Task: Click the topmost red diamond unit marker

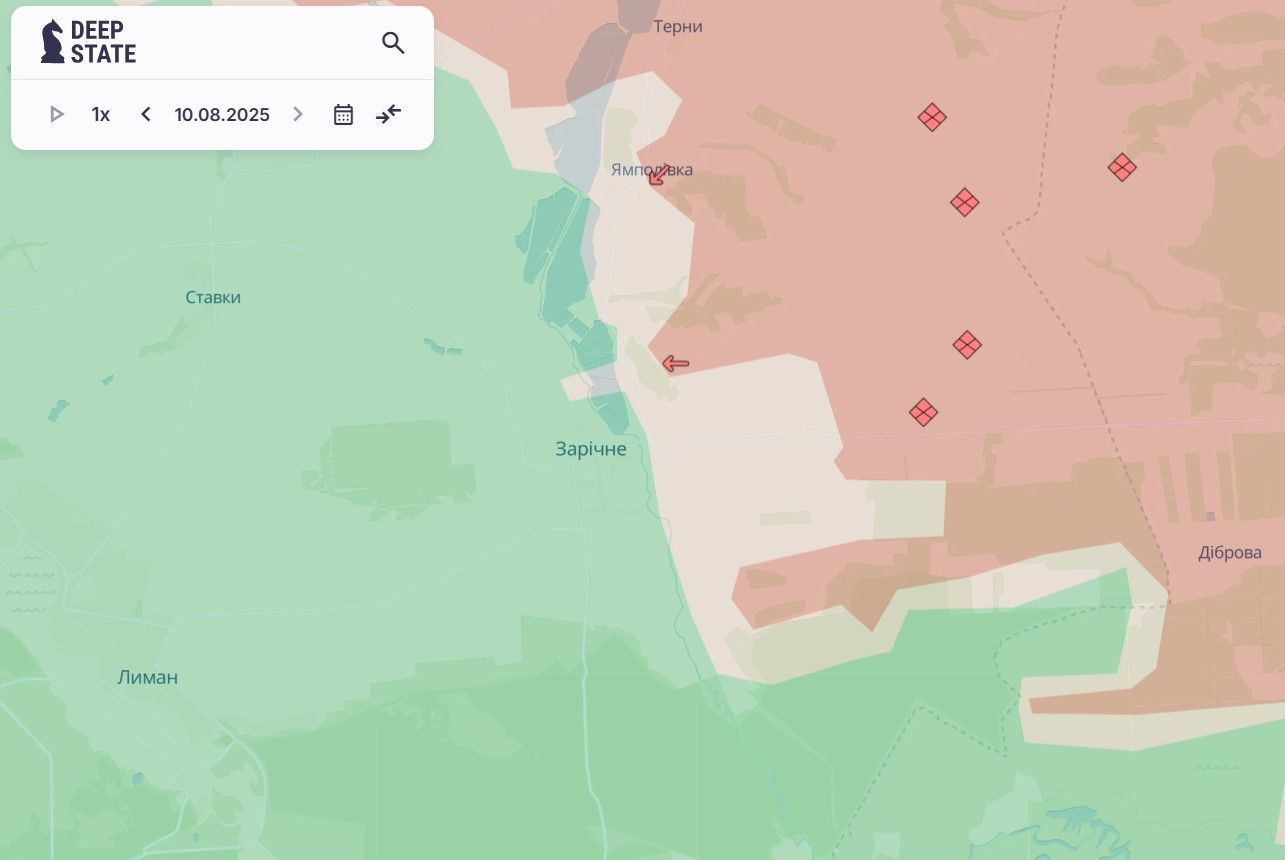Action: pos(932,117)
